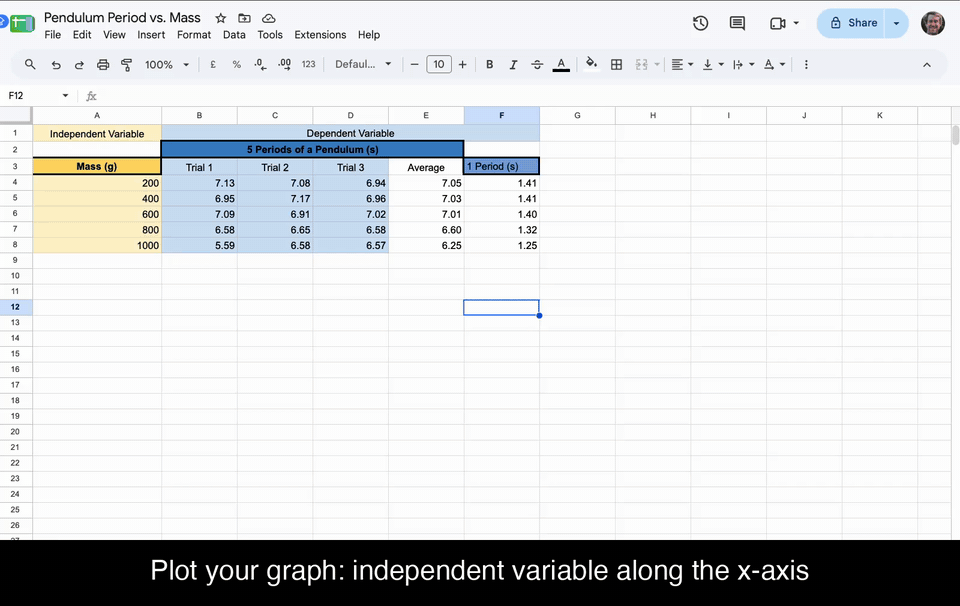Click the font size field showing 10
Image resolution: width=960 pixels, height=606 pixels.
tap(438, 64)
